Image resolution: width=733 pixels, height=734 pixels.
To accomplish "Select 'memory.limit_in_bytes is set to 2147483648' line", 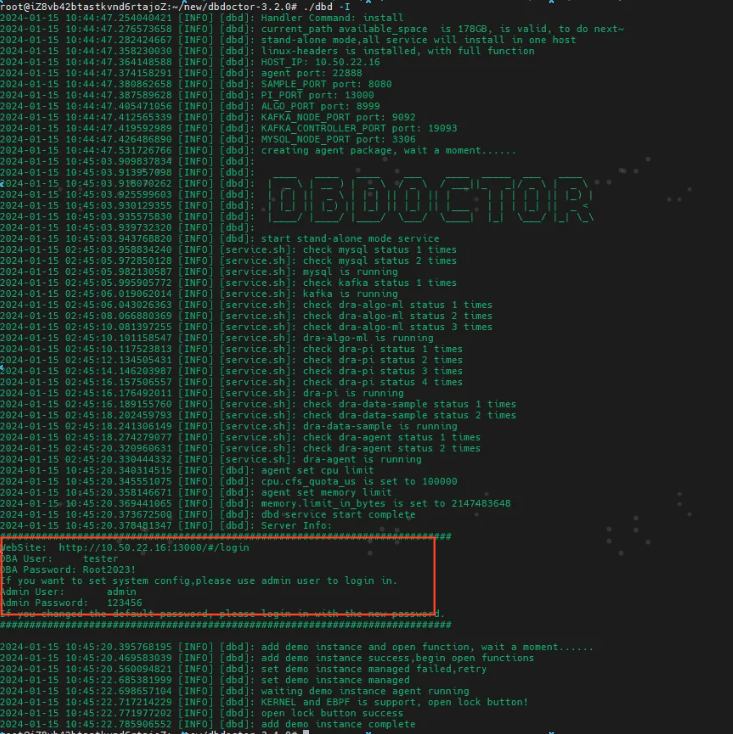I will pyautogui.click(x=386, y=504).
